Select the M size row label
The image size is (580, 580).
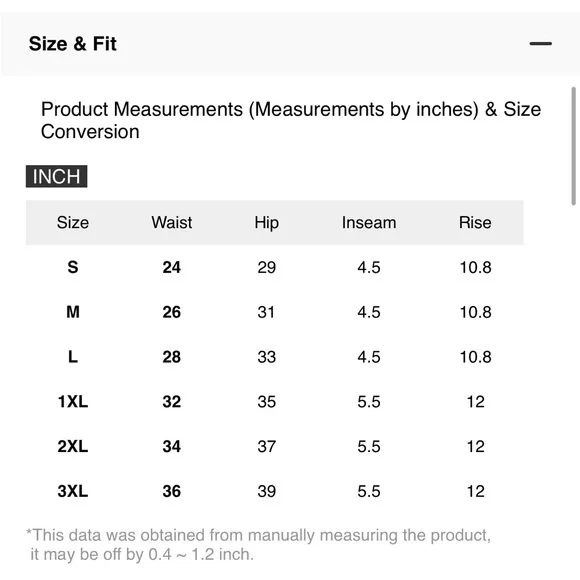coord(73,312)
